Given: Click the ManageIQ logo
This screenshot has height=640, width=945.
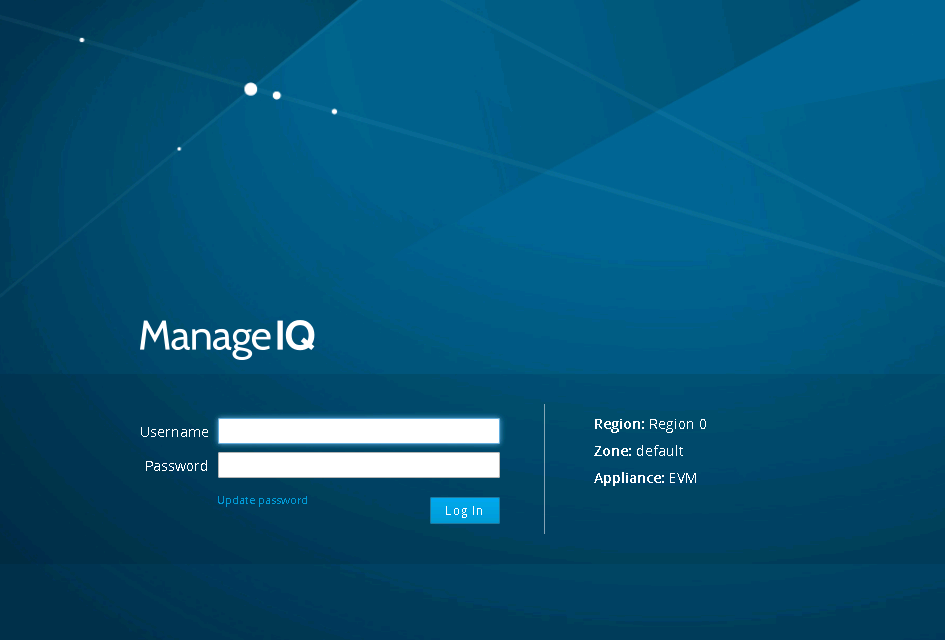Looking at the screenshot, I should 227,338.
